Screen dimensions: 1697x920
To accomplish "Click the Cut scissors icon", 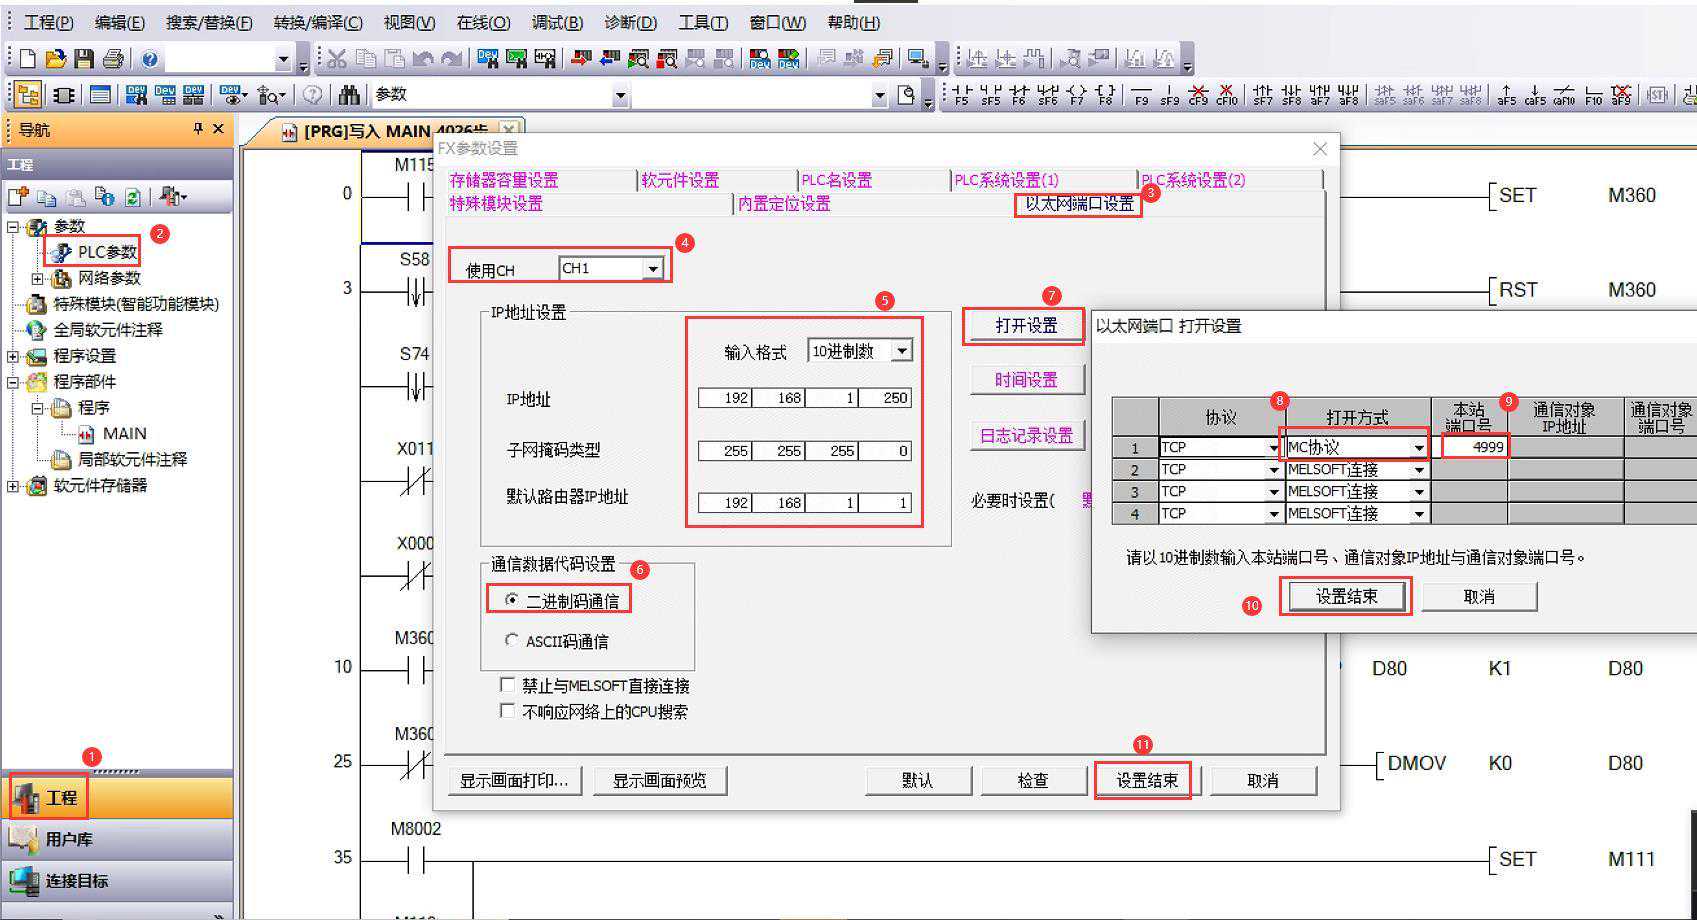I will pos(337,59).
